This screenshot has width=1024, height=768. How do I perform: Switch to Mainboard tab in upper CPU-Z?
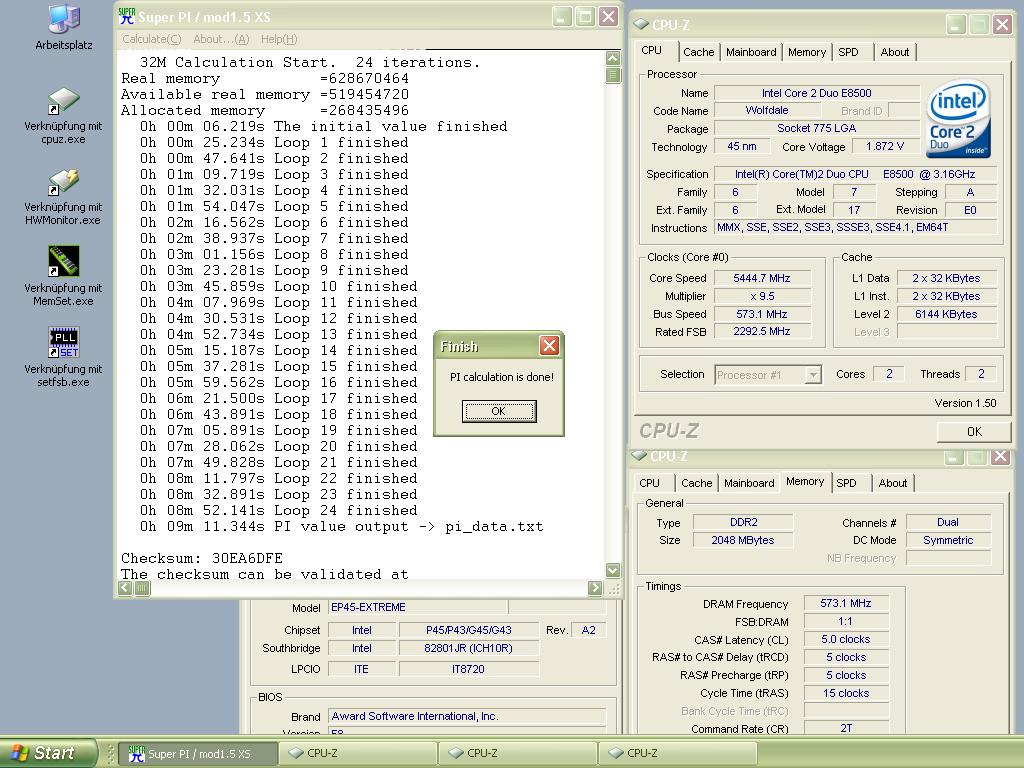[751, 52]
